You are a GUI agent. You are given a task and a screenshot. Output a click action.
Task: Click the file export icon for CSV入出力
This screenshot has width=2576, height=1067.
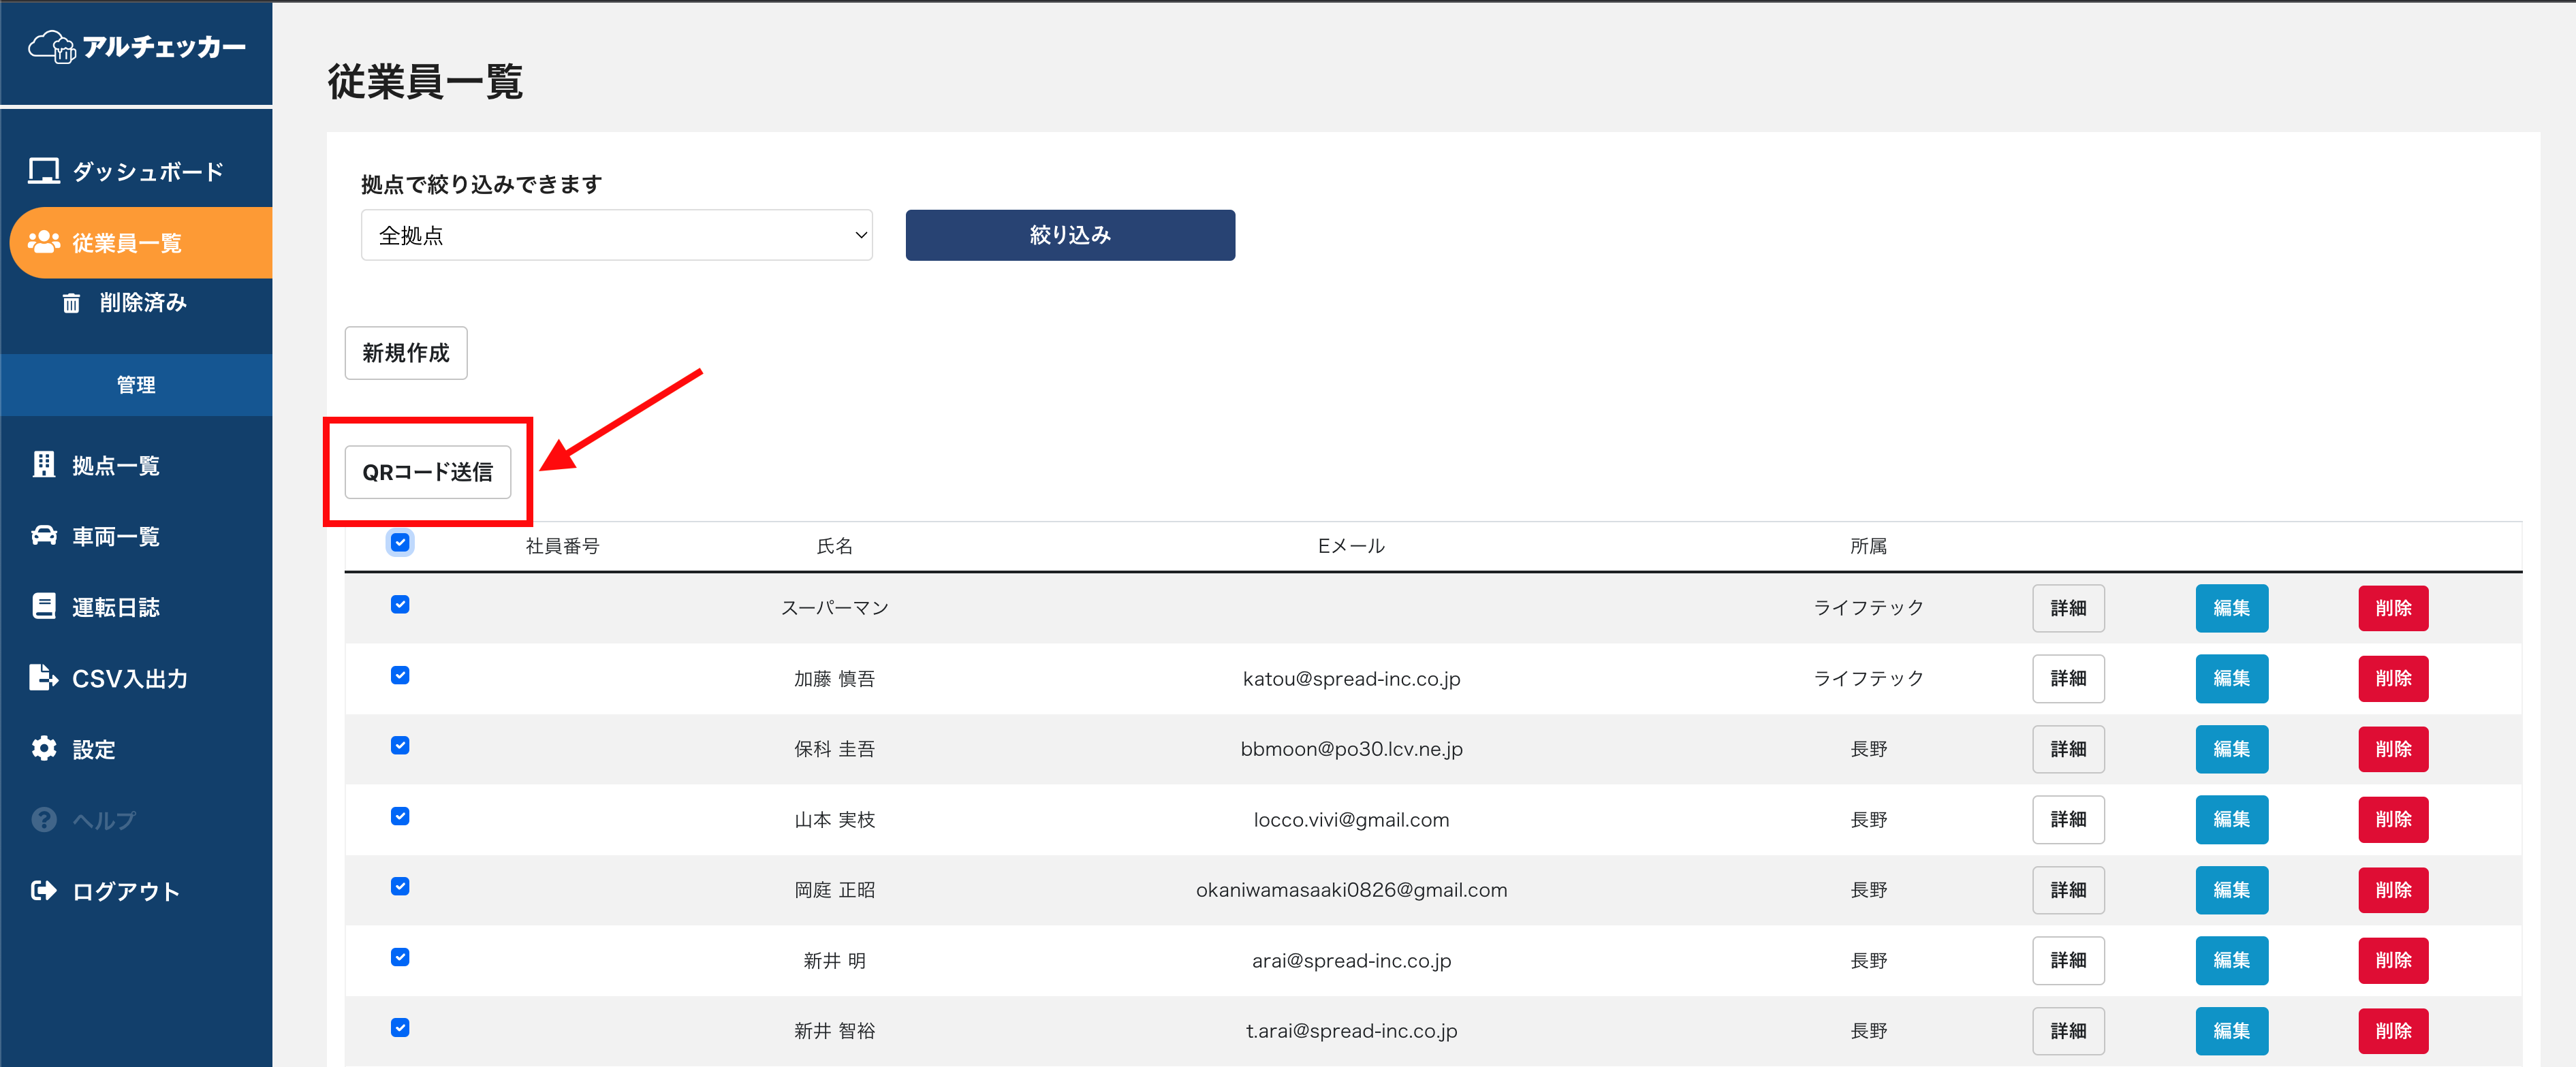pyautogui.click(x=44, y=677)
